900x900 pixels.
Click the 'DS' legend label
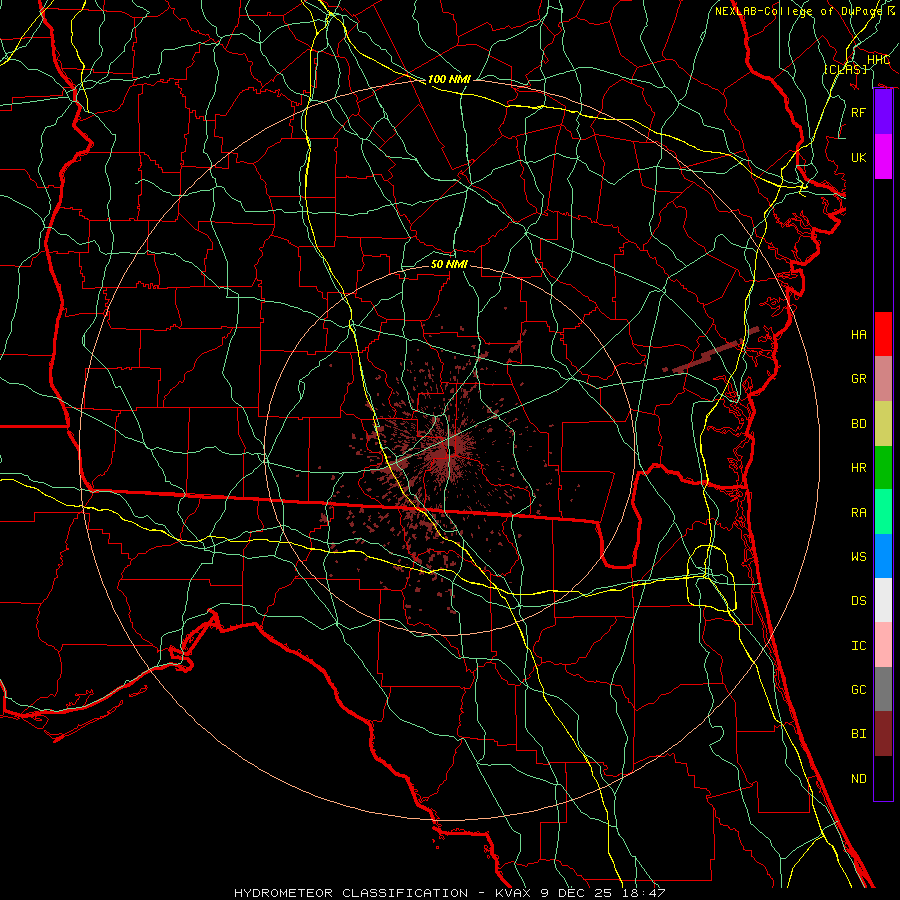click(859, 601)
